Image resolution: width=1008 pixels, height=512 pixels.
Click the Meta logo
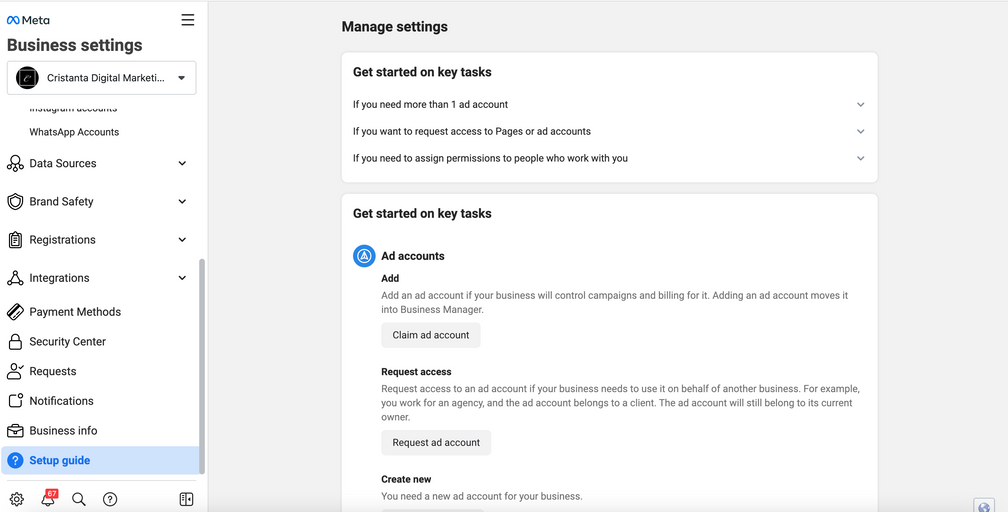point(28,20)
